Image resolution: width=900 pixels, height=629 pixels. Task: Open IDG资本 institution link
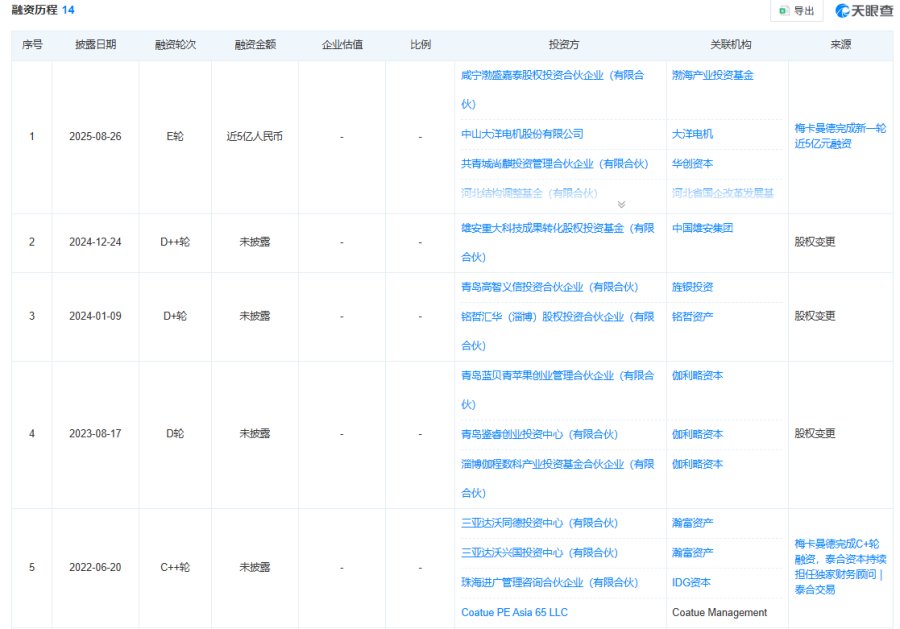click(691, 583)
